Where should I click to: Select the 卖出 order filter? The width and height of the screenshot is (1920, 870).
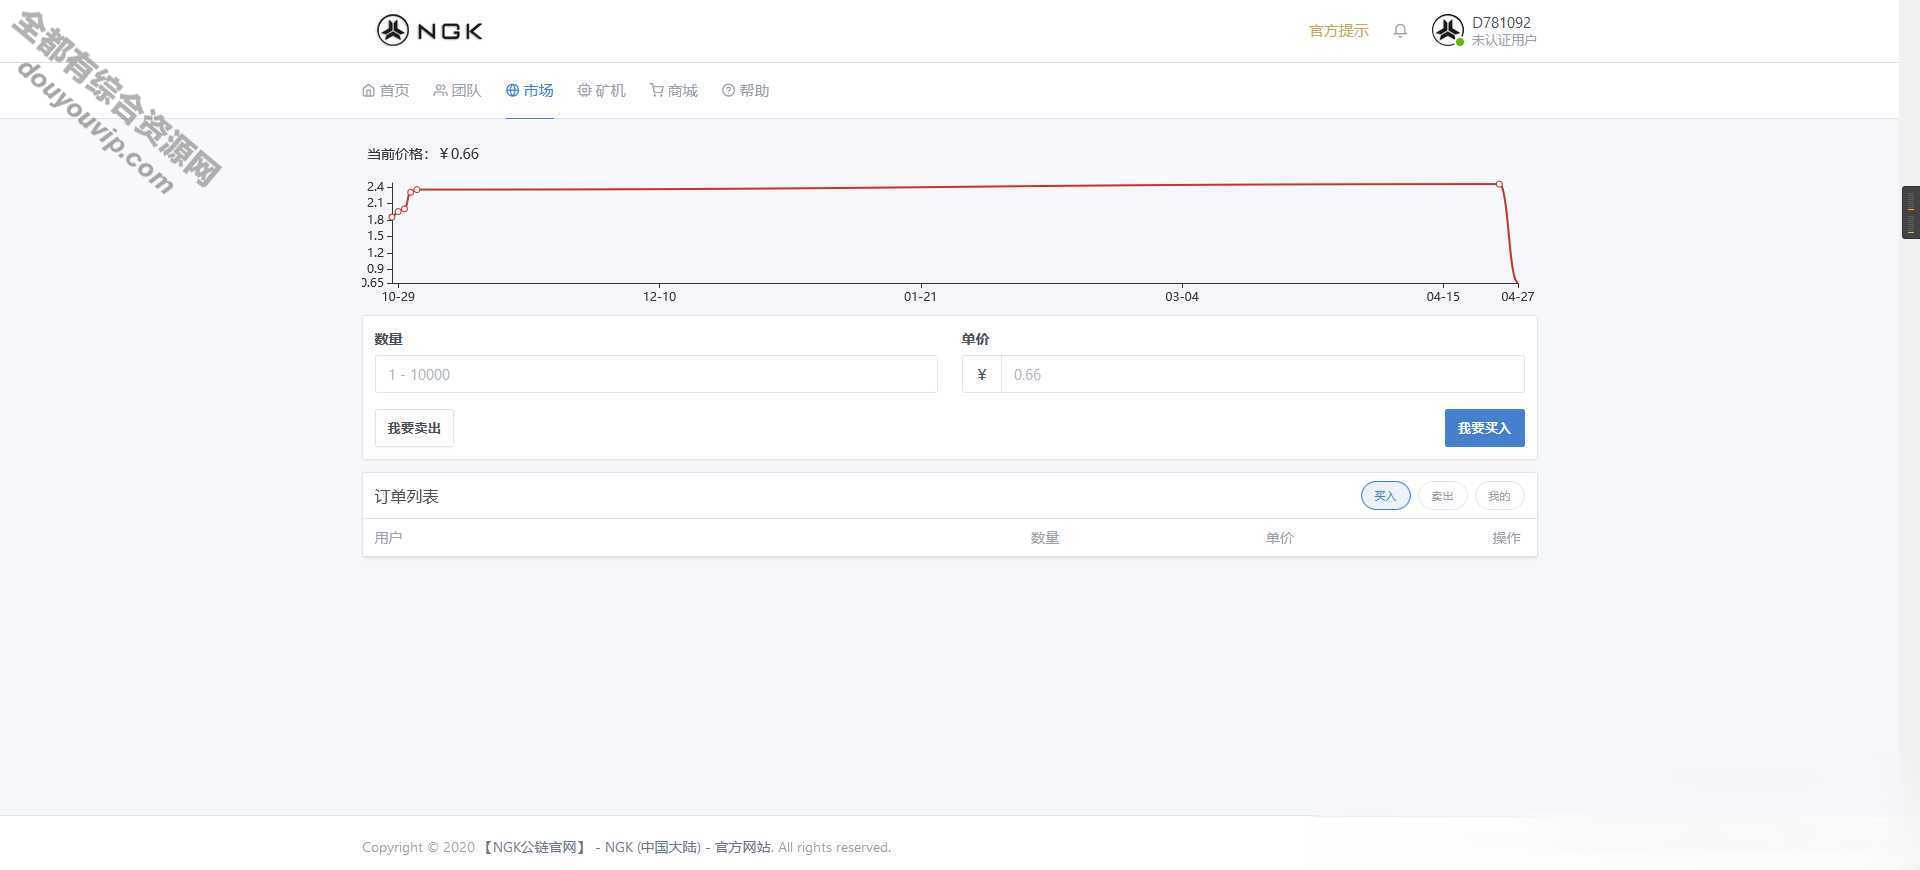1442,496
